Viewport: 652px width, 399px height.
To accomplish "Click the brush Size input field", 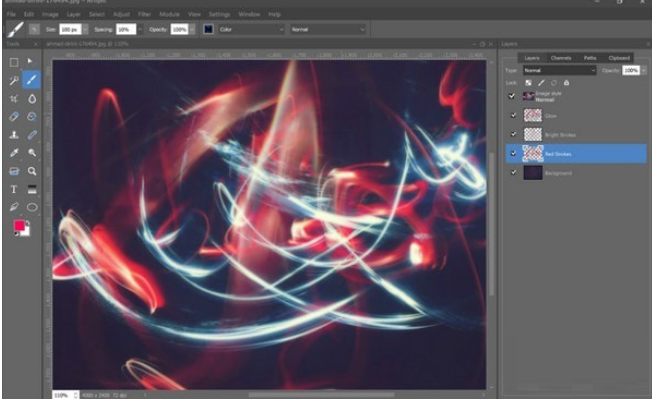I will pyautogui.click(x=70, y=30).
